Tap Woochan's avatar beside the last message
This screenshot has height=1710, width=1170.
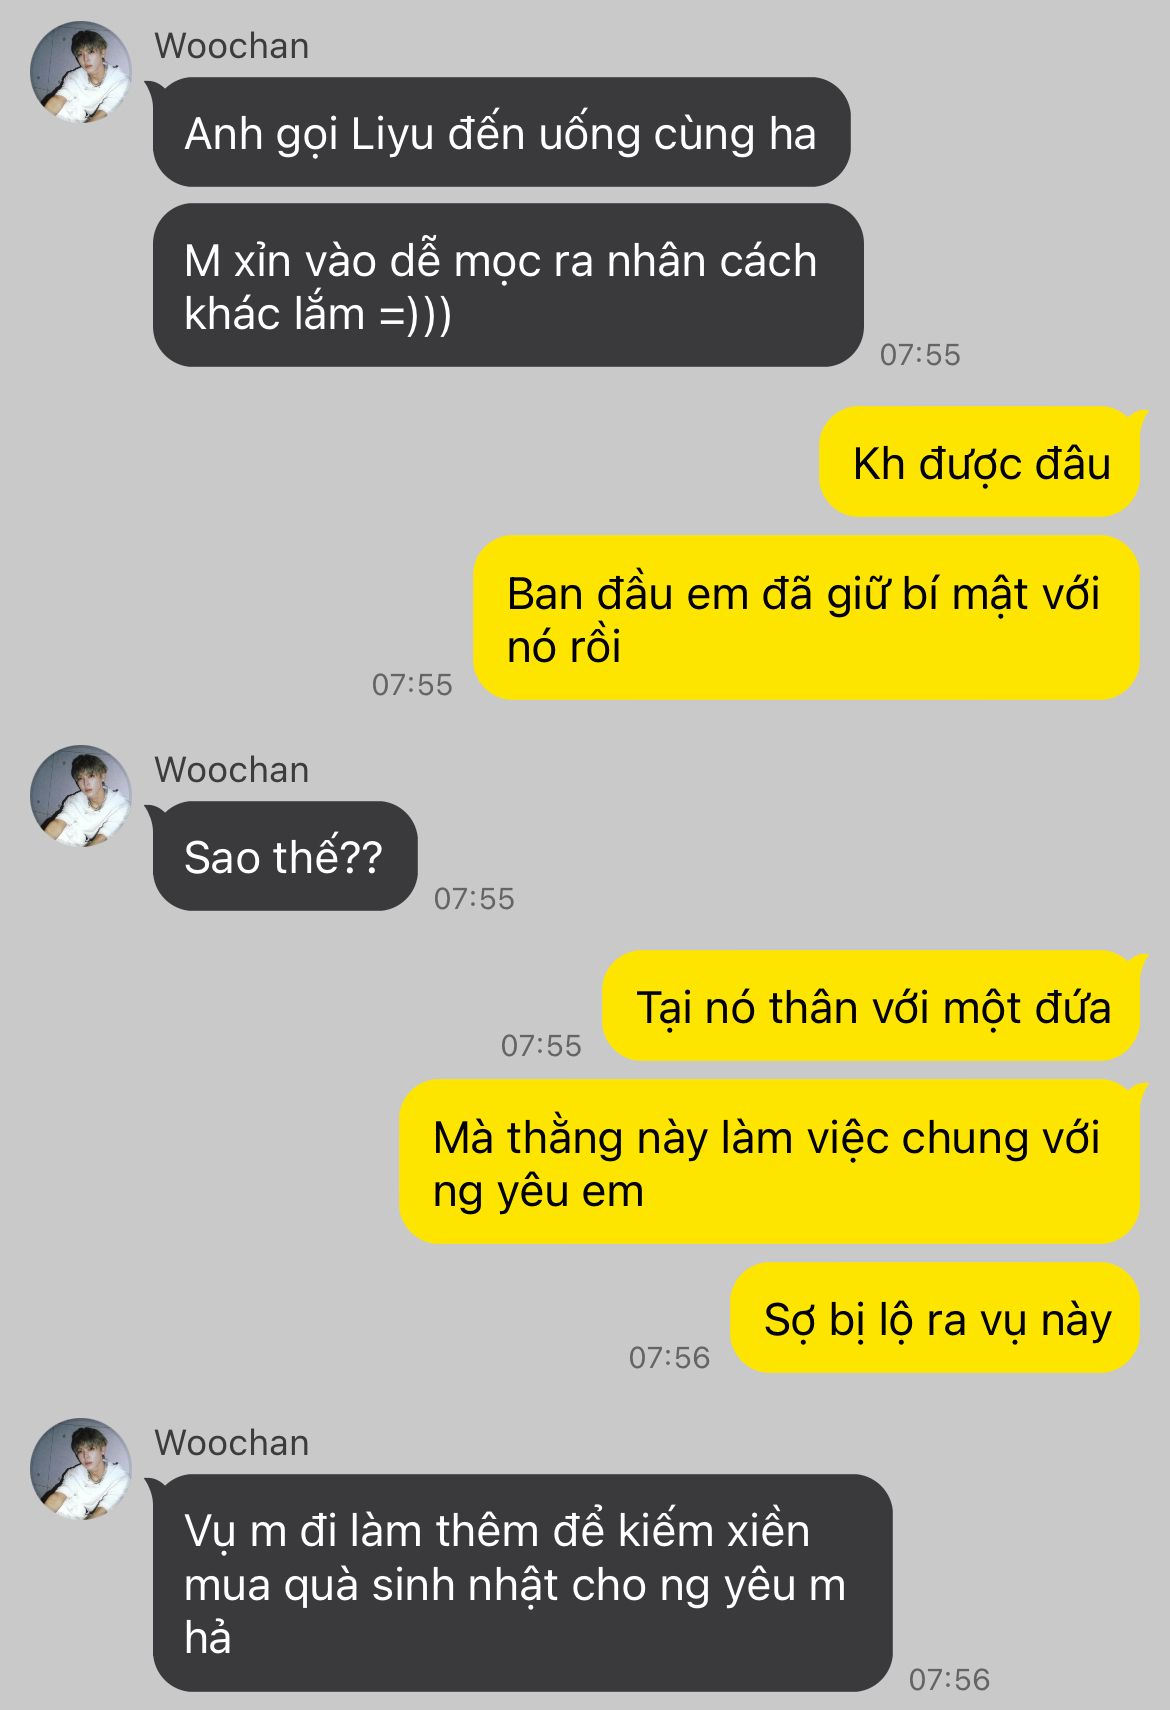pyautogui.click(x=81, y=1468)
